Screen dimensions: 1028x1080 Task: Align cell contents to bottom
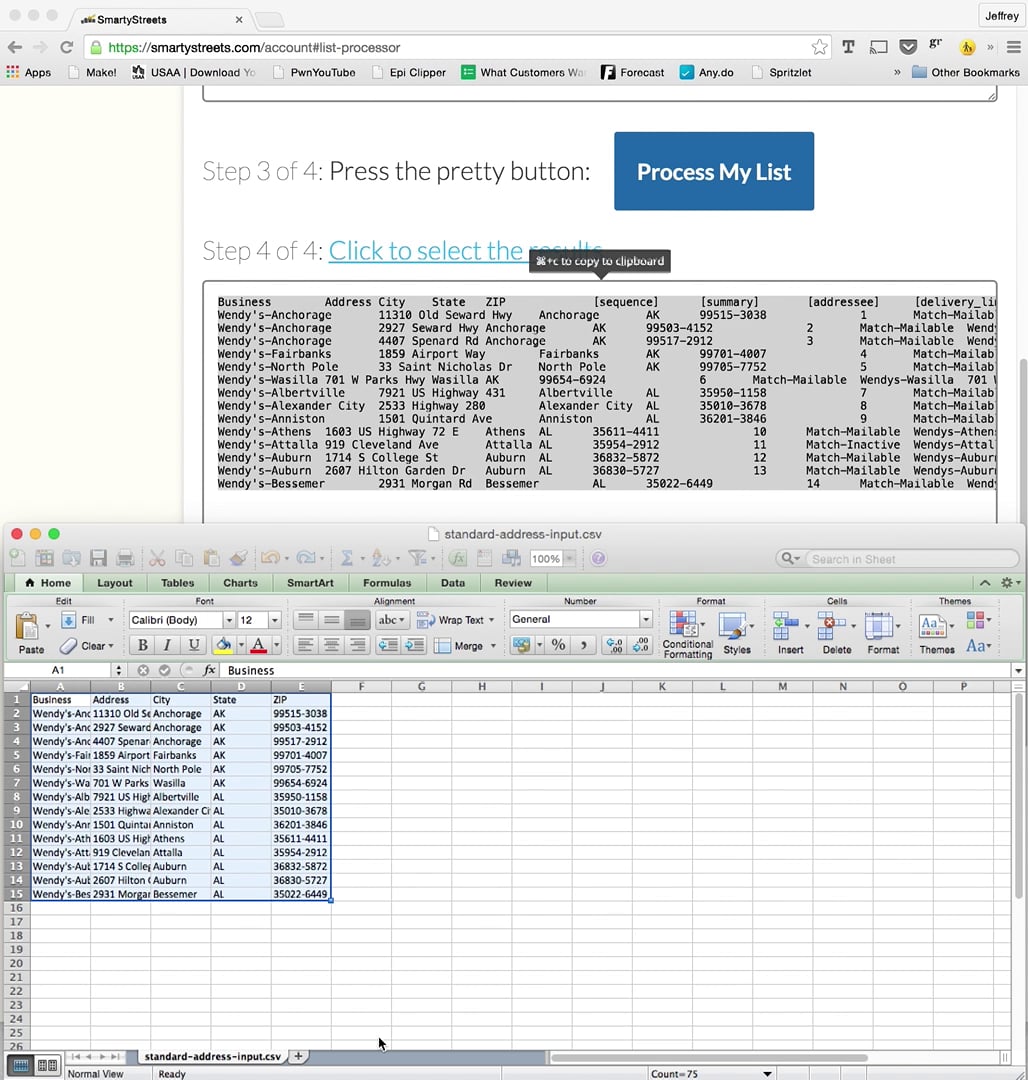[x=357, y=619]
